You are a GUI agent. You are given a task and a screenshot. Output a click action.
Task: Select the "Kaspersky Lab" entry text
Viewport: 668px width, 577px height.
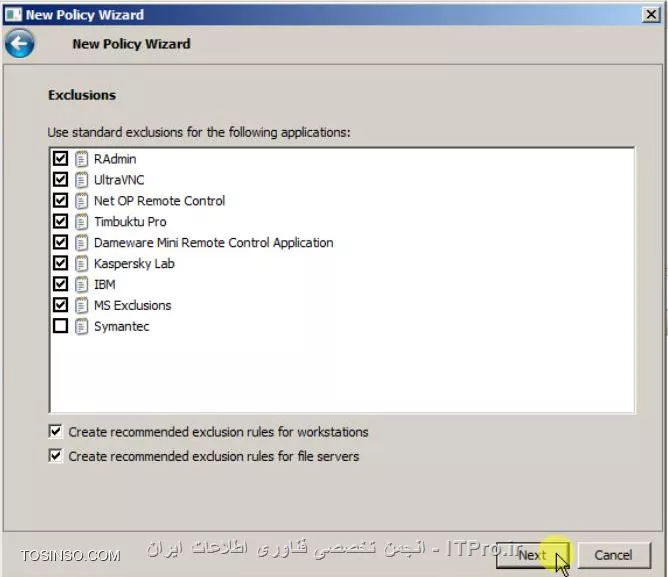click(134, 264)
